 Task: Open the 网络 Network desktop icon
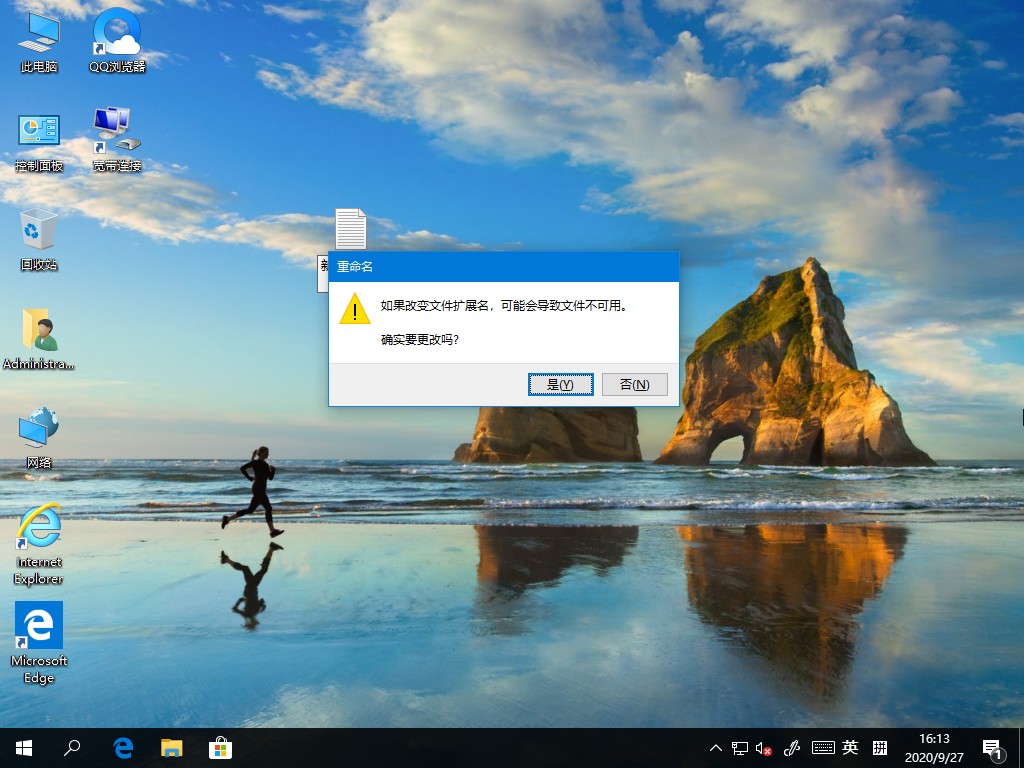pyautogui.click(x=38, y=437)
